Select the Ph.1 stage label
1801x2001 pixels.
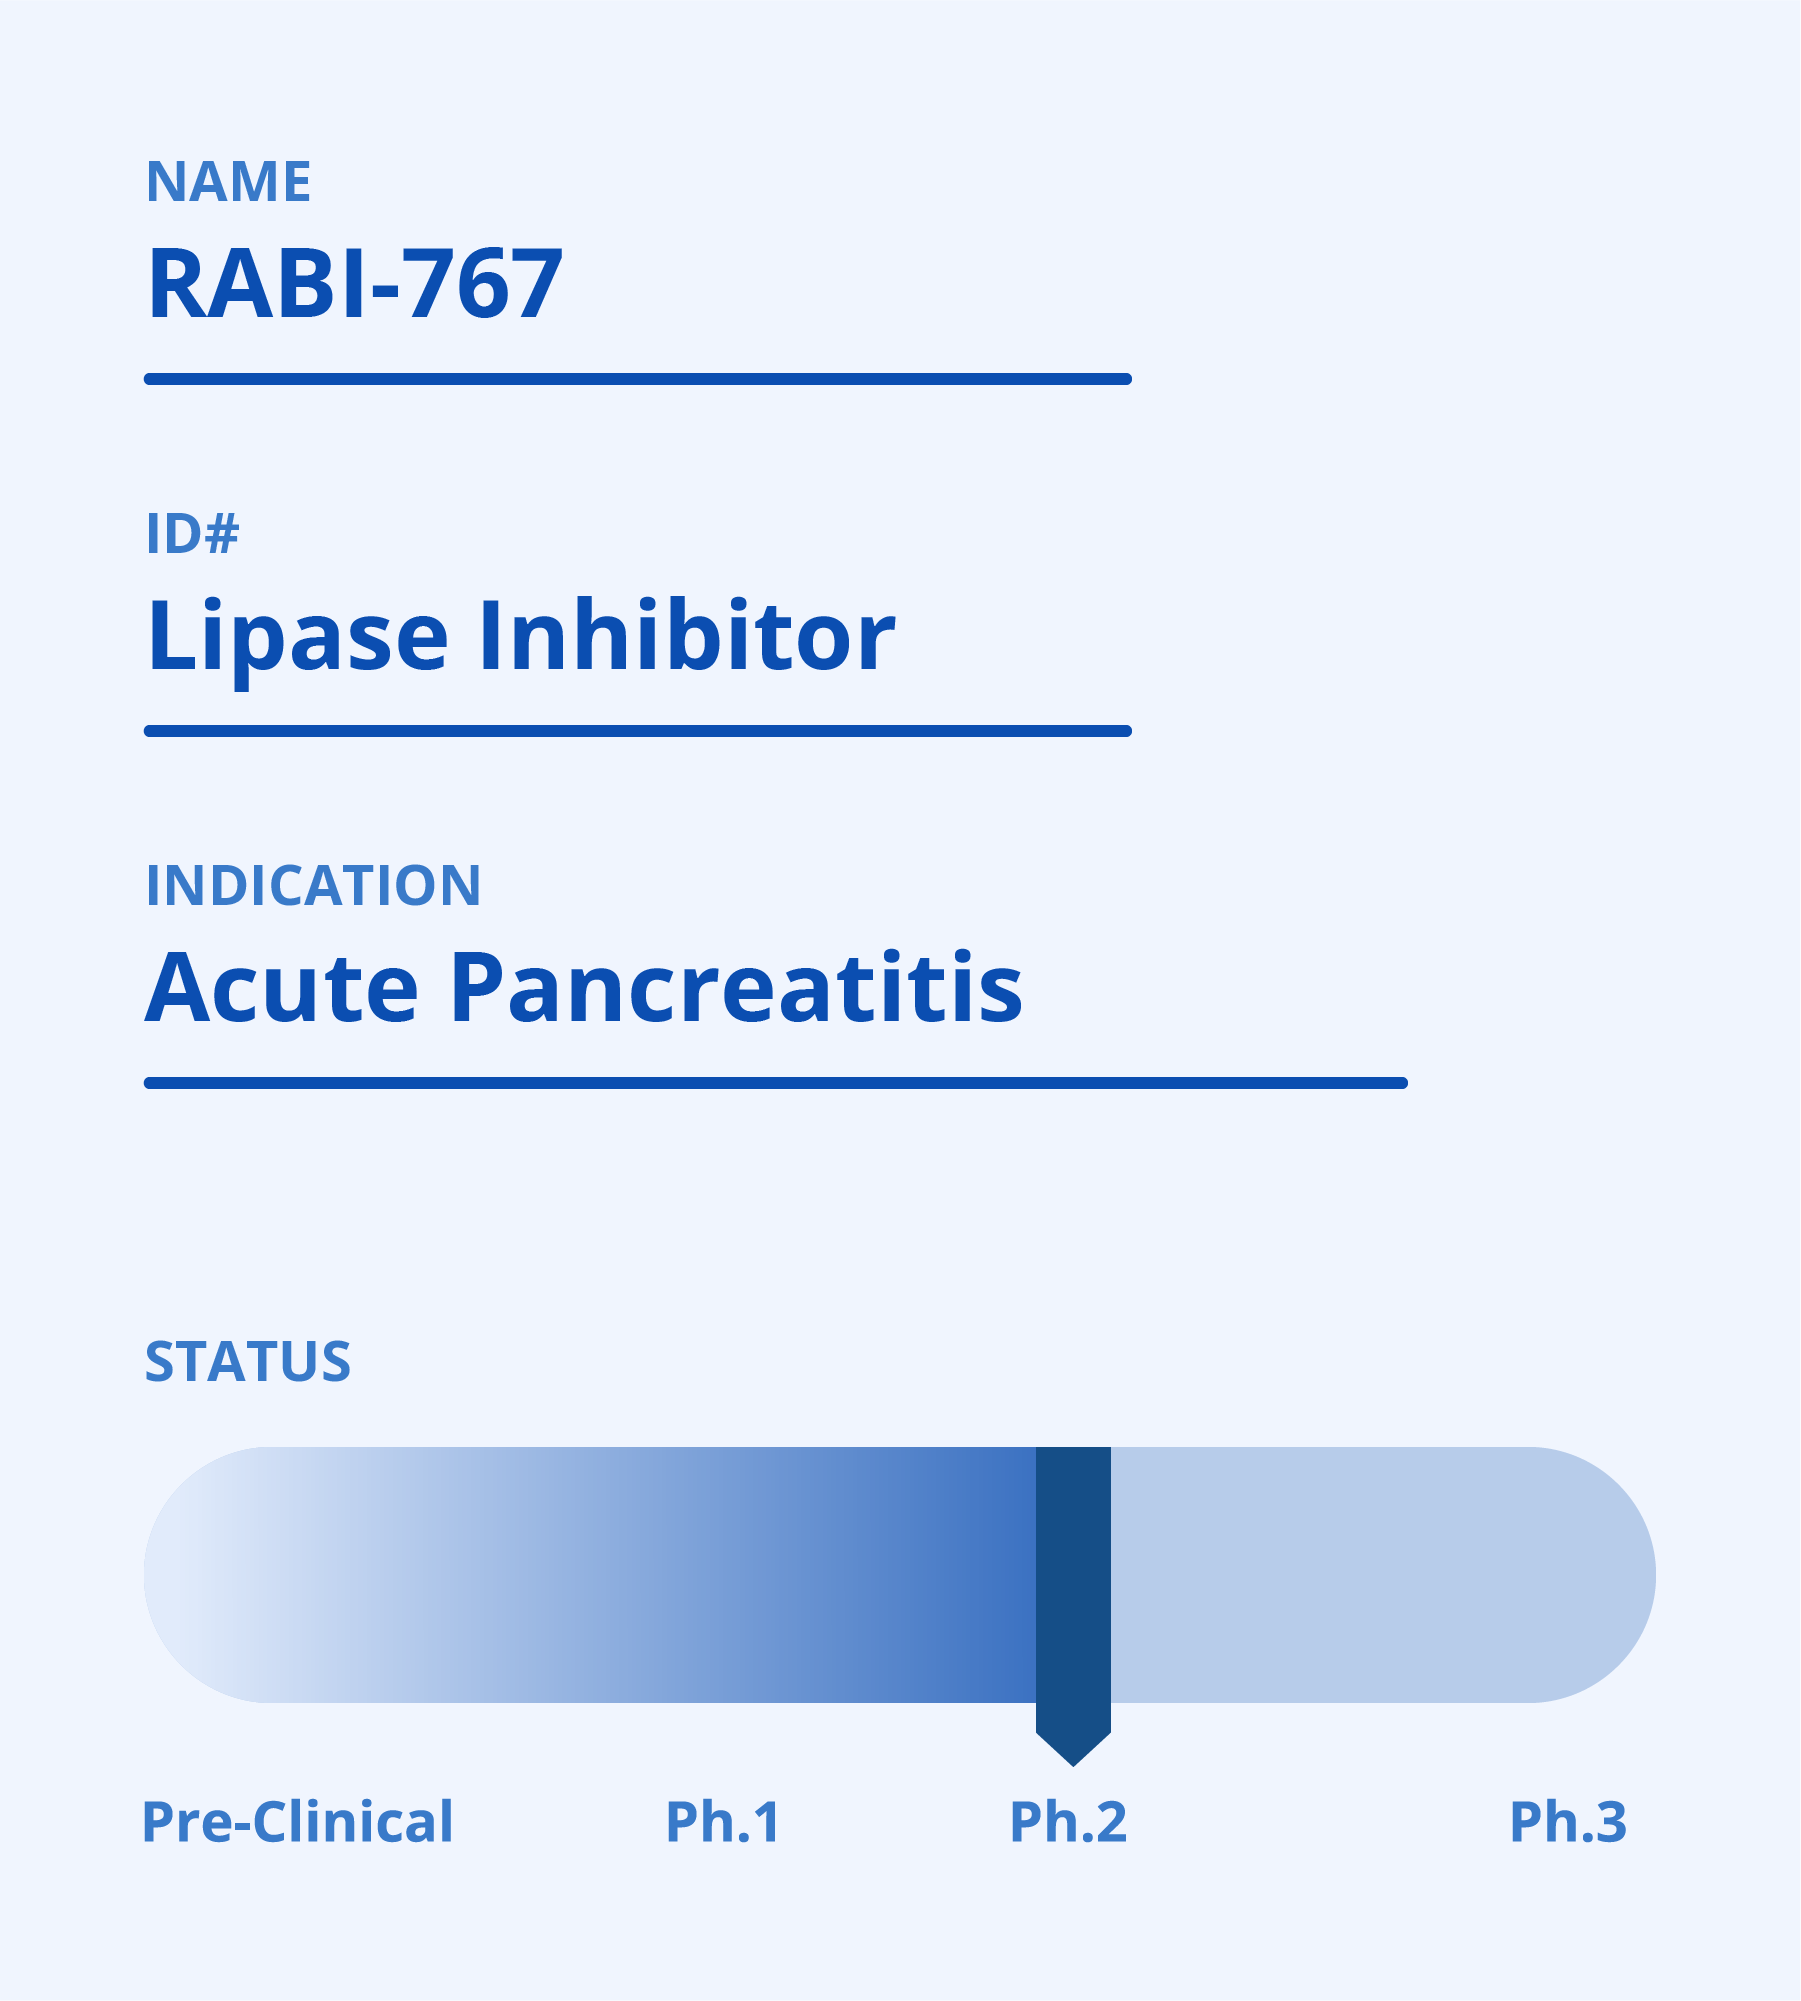(723, 1822)
